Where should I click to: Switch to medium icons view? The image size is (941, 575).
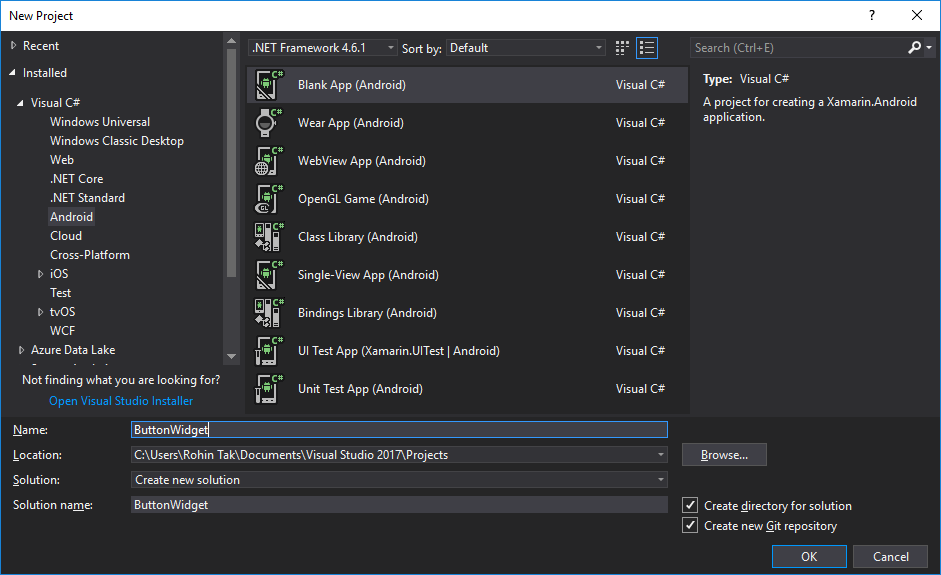(622, 48)
